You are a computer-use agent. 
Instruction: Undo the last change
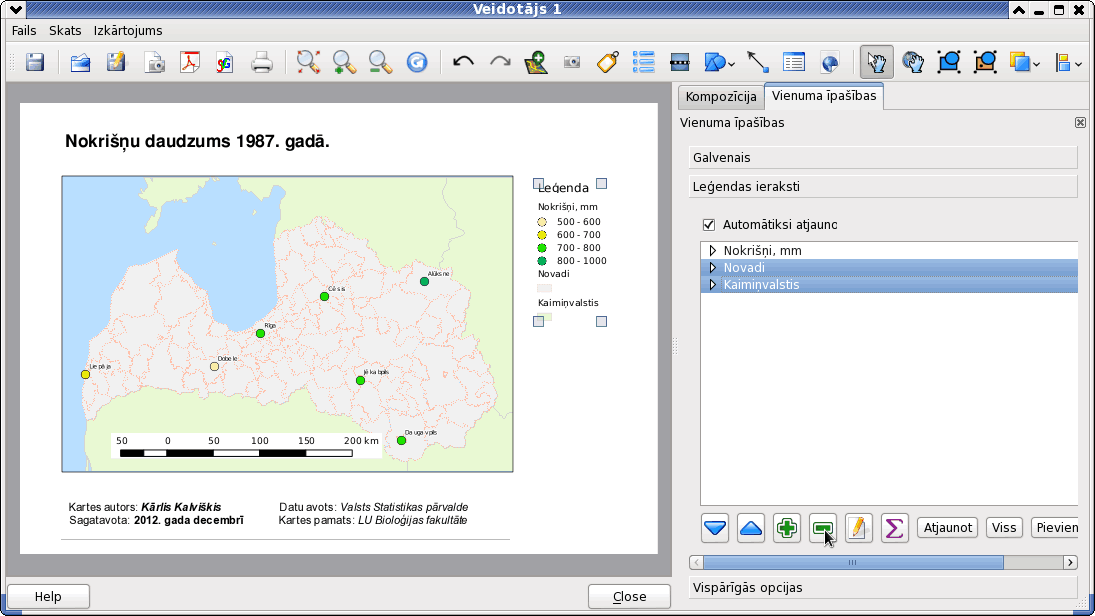(463, 63)
